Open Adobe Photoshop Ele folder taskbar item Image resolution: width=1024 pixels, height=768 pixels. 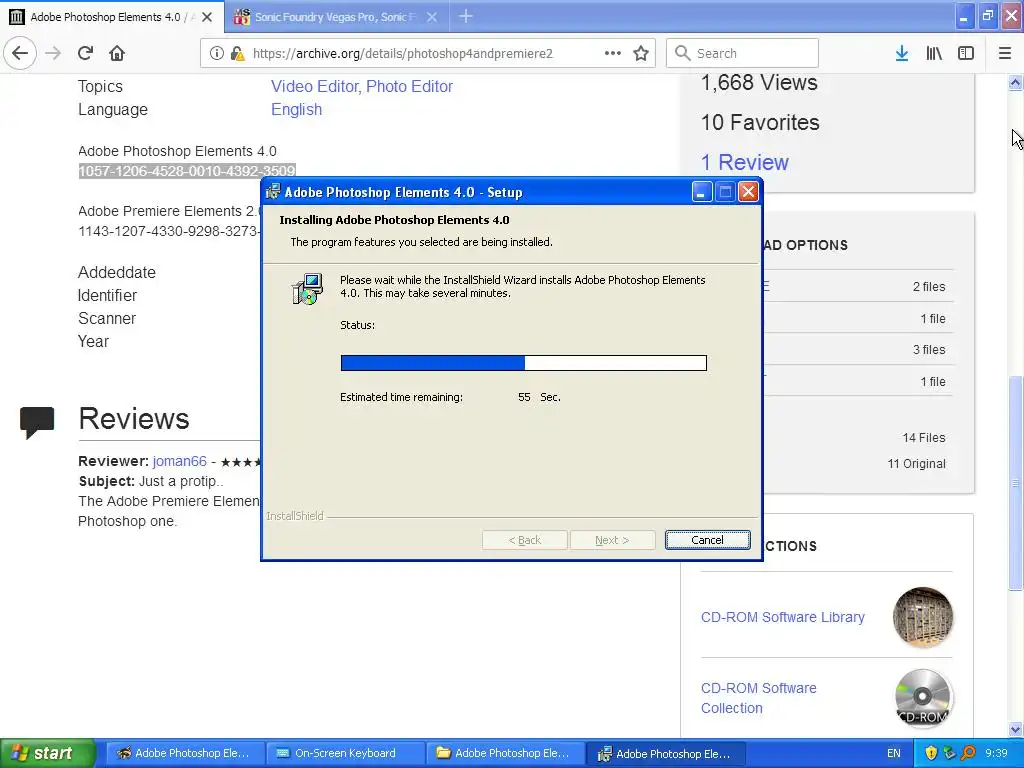pos(505,754)
